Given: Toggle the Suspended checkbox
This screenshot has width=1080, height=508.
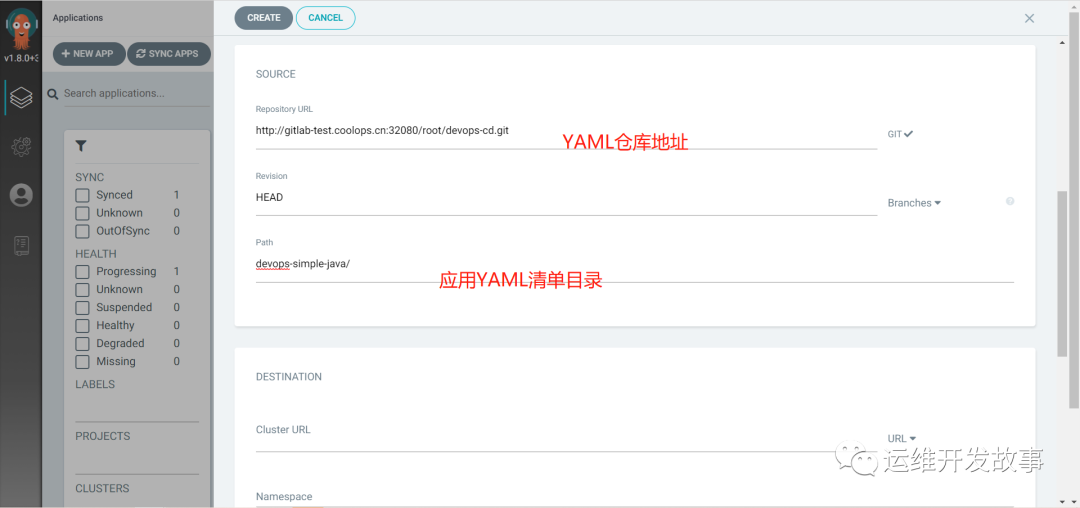Looking at the screenshot, I should coord(83,308).
